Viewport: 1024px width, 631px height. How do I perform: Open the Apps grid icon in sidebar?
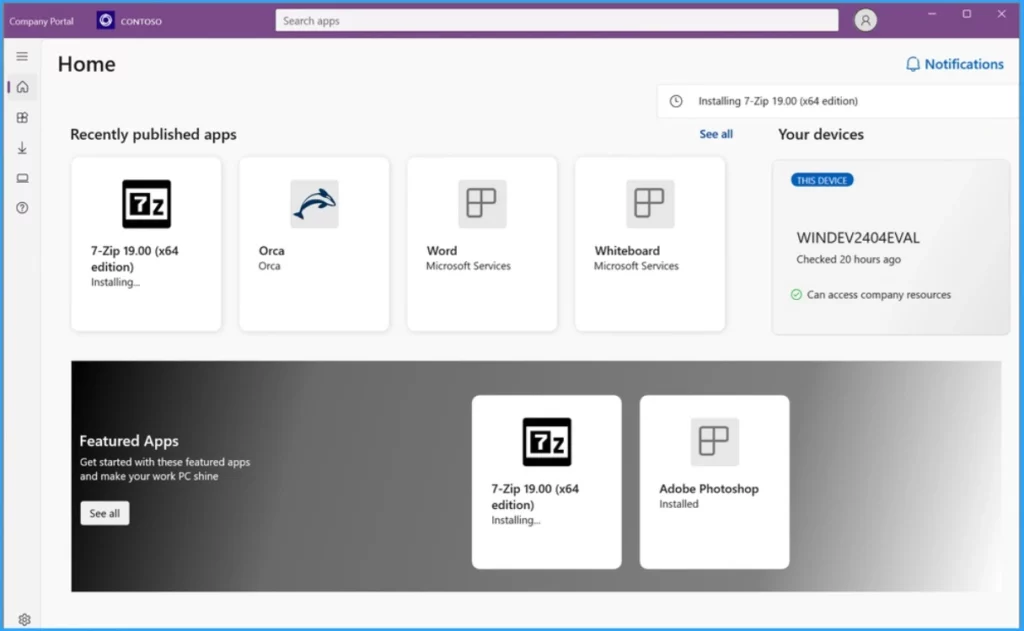click(22, 118)
